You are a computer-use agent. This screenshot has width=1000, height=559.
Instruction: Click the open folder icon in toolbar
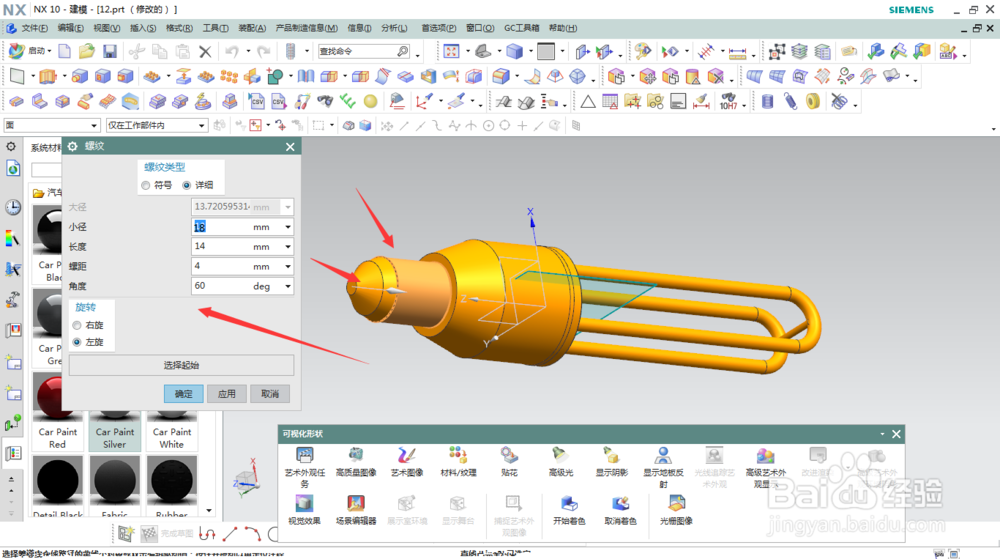[87, 51]
